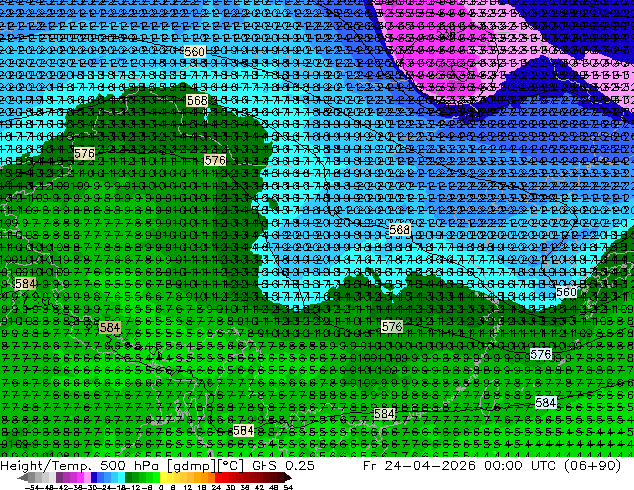Click the yellow swatch in the temperature legend

[163, 478]
